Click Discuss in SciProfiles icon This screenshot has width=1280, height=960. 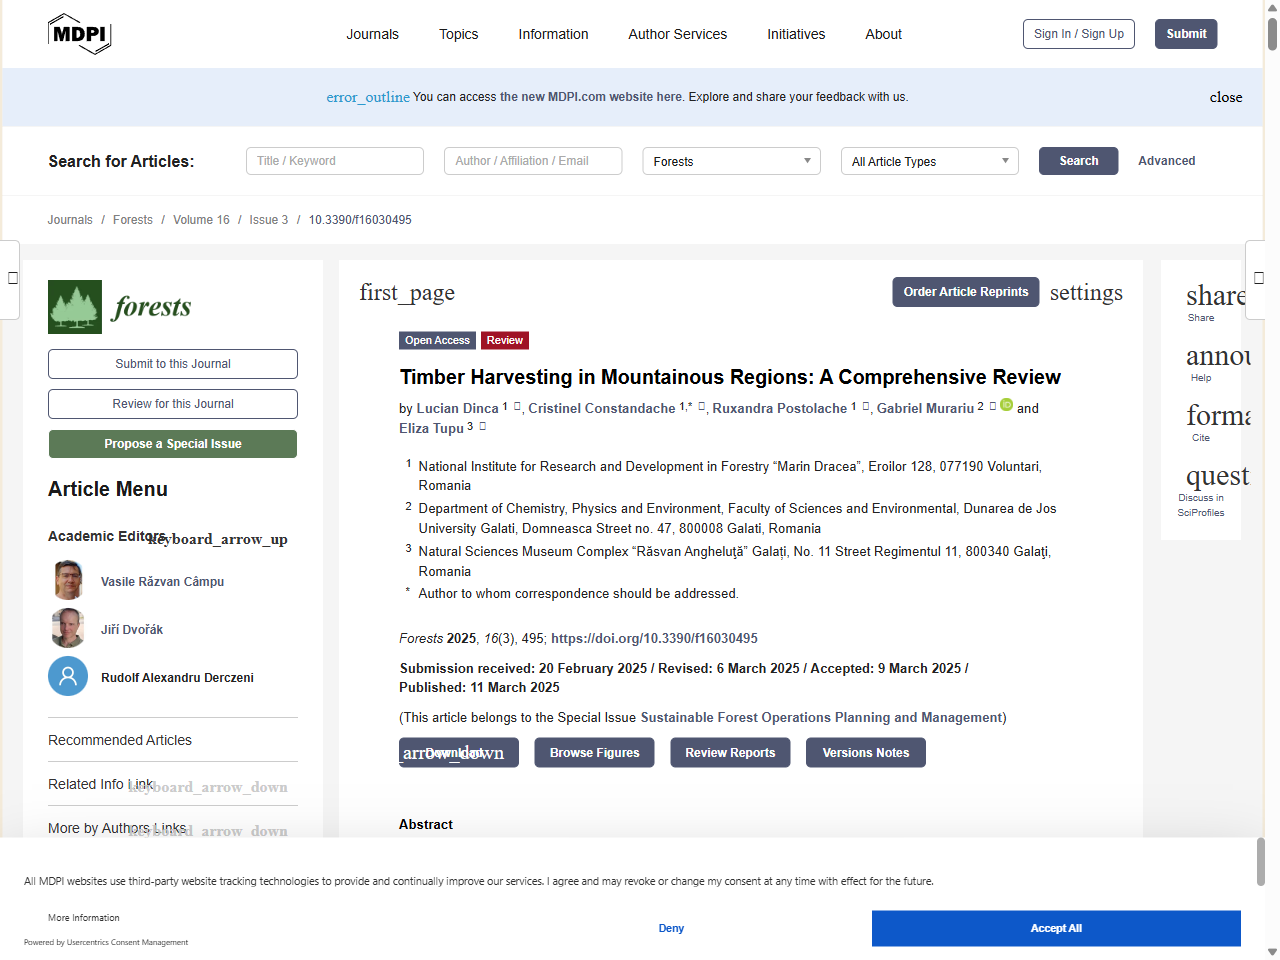point(1216,476)
